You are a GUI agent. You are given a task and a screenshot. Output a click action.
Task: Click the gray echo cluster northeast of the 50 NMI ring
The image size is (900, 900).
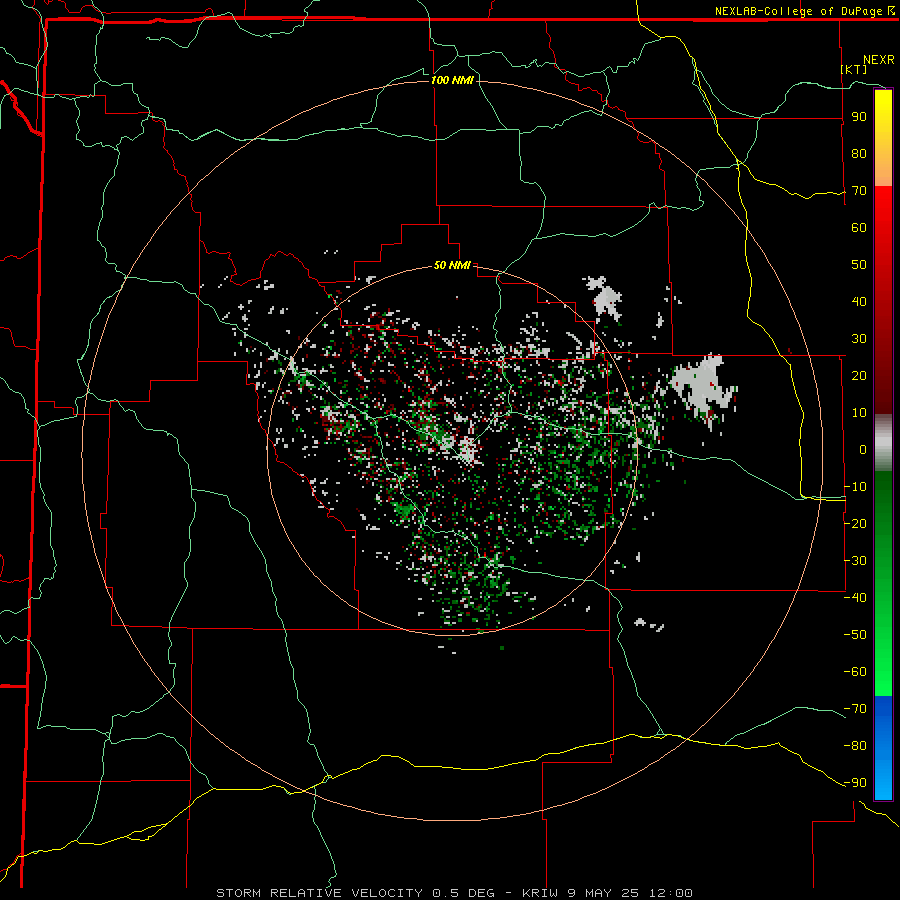604,297
